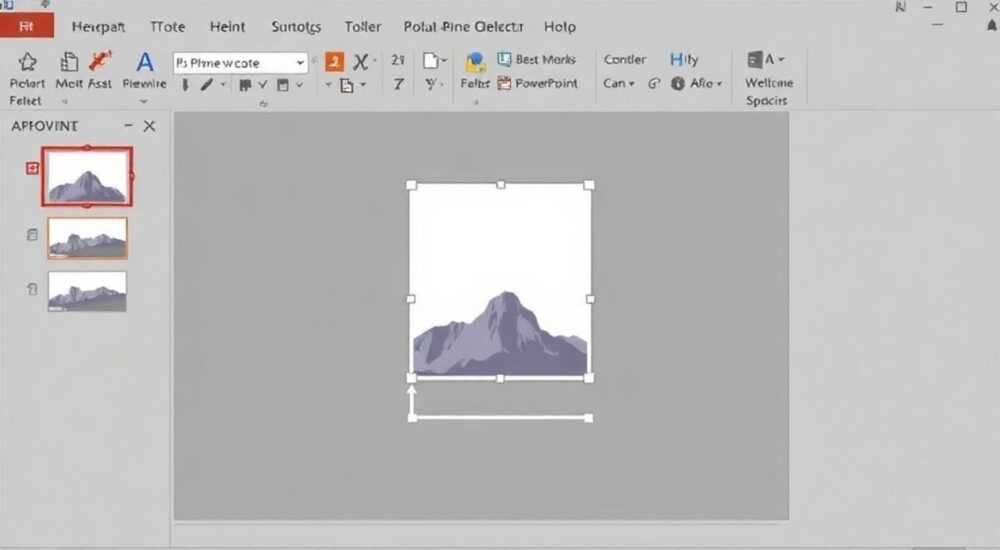
Task: Click the PowerPoint calendar icon
Action: [504, 83]
